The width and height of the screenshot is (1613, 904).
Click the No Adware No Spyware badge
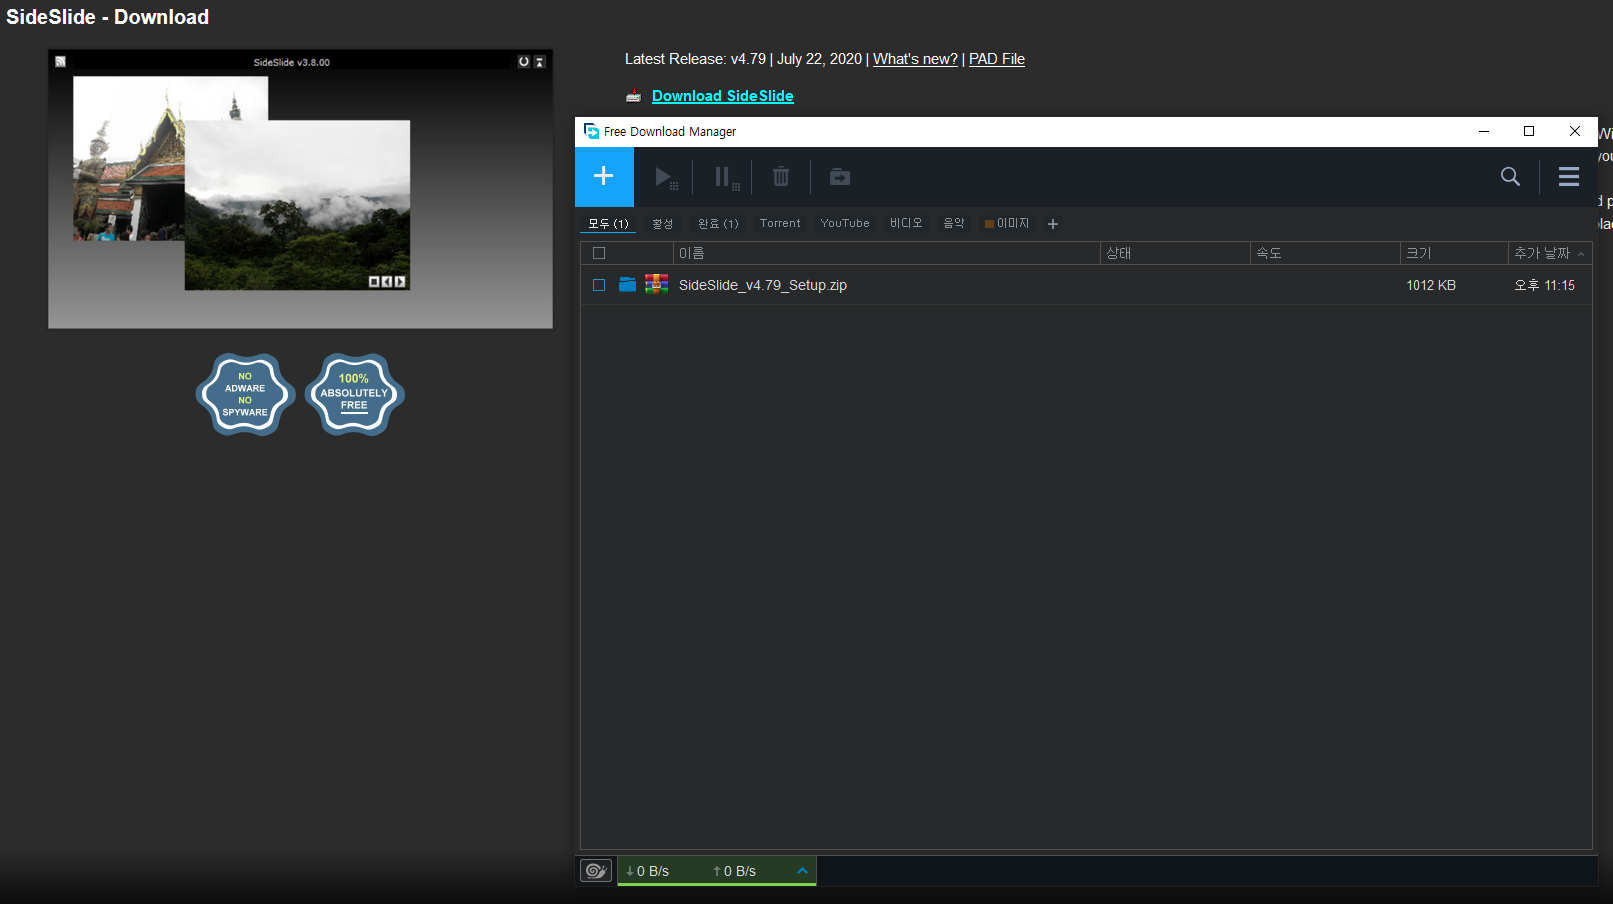(245, 394)
